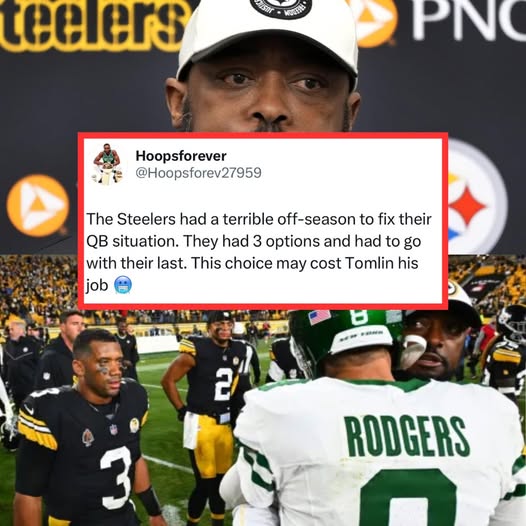Click the round badge on white cap
526x526 pixels.
pyautogui.click(x=280, y=7)
